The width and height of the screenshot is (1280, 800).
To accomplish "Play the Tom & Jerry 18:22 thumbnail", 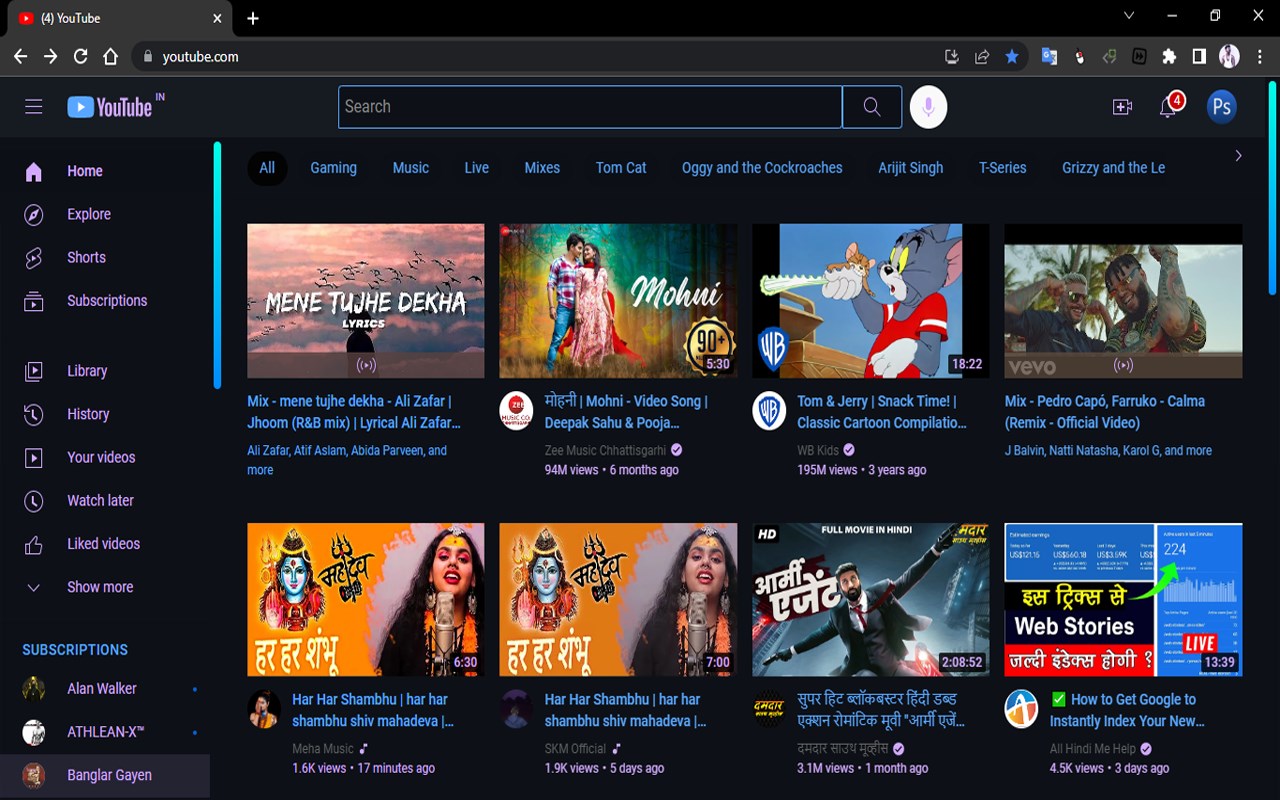I will (x=871, y=301).
